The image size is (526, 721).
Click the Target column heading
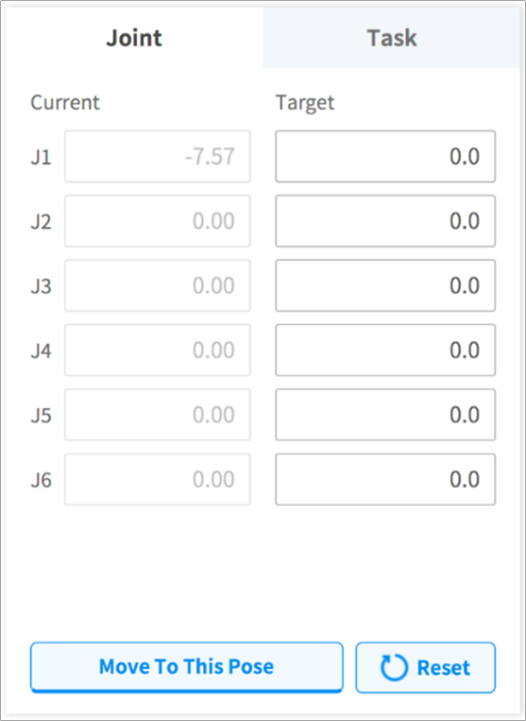pos(305,103)
